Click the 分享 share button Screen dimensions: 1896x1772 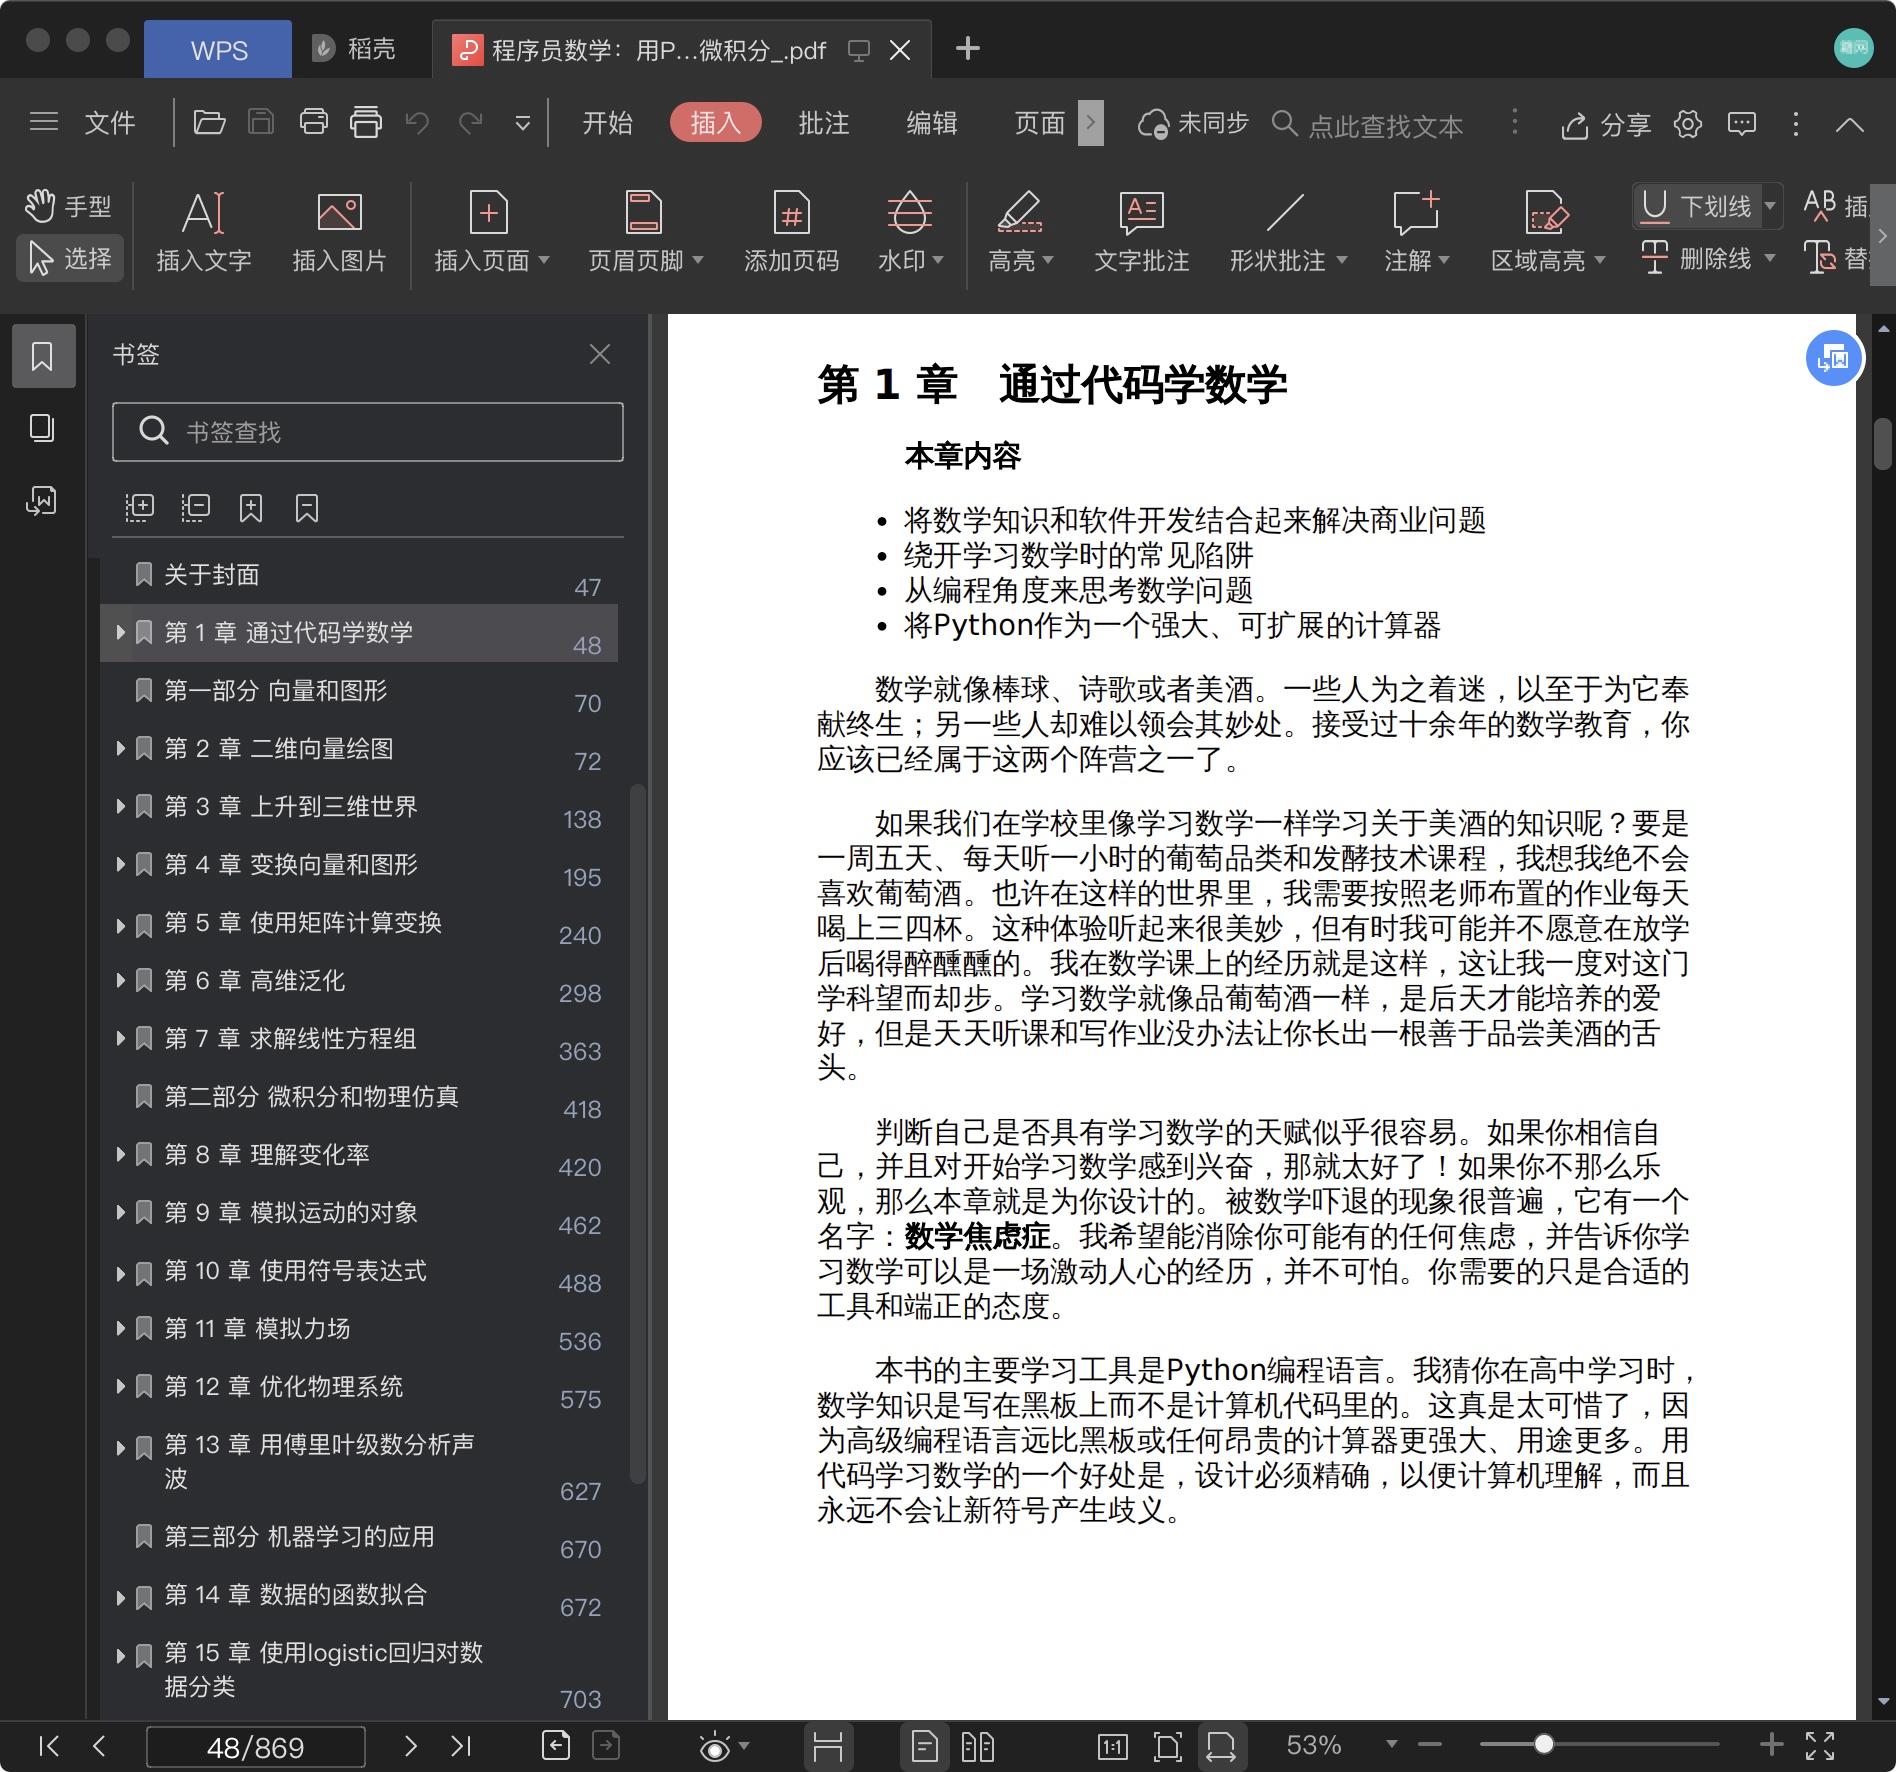[1605, 124]
